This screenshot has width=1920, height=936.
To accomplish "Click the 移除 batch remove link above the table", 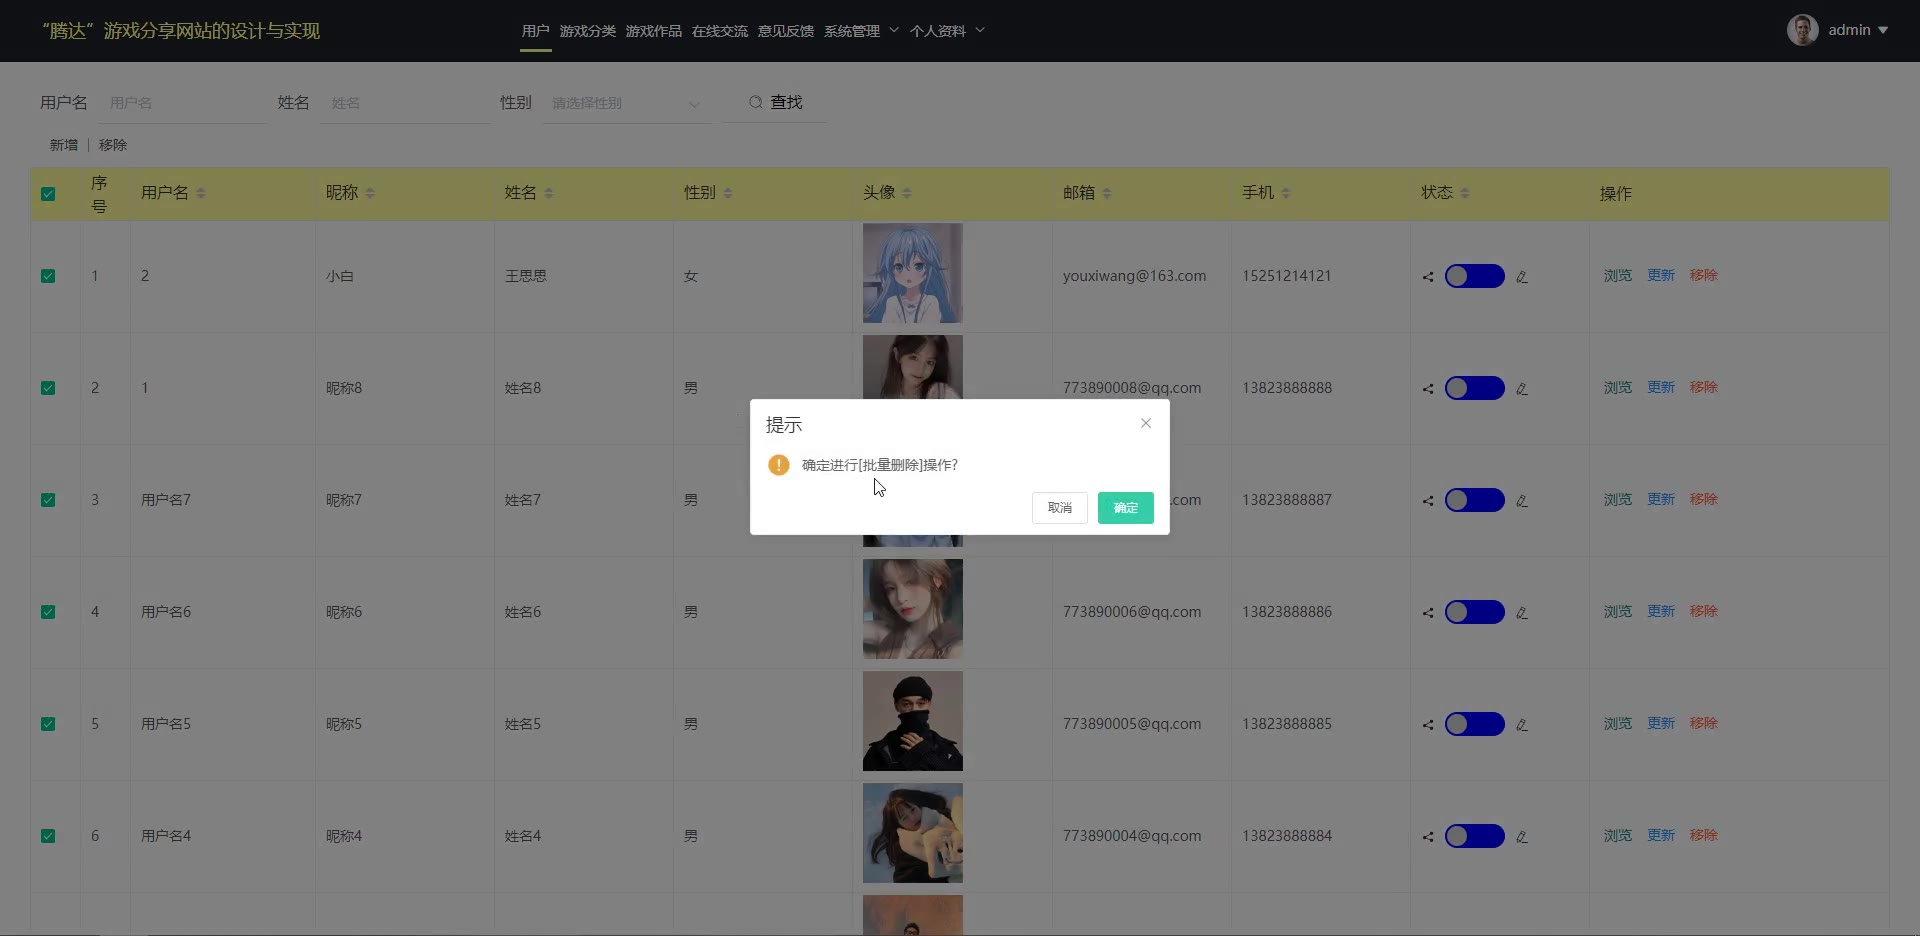I will (x=113, y=145).
